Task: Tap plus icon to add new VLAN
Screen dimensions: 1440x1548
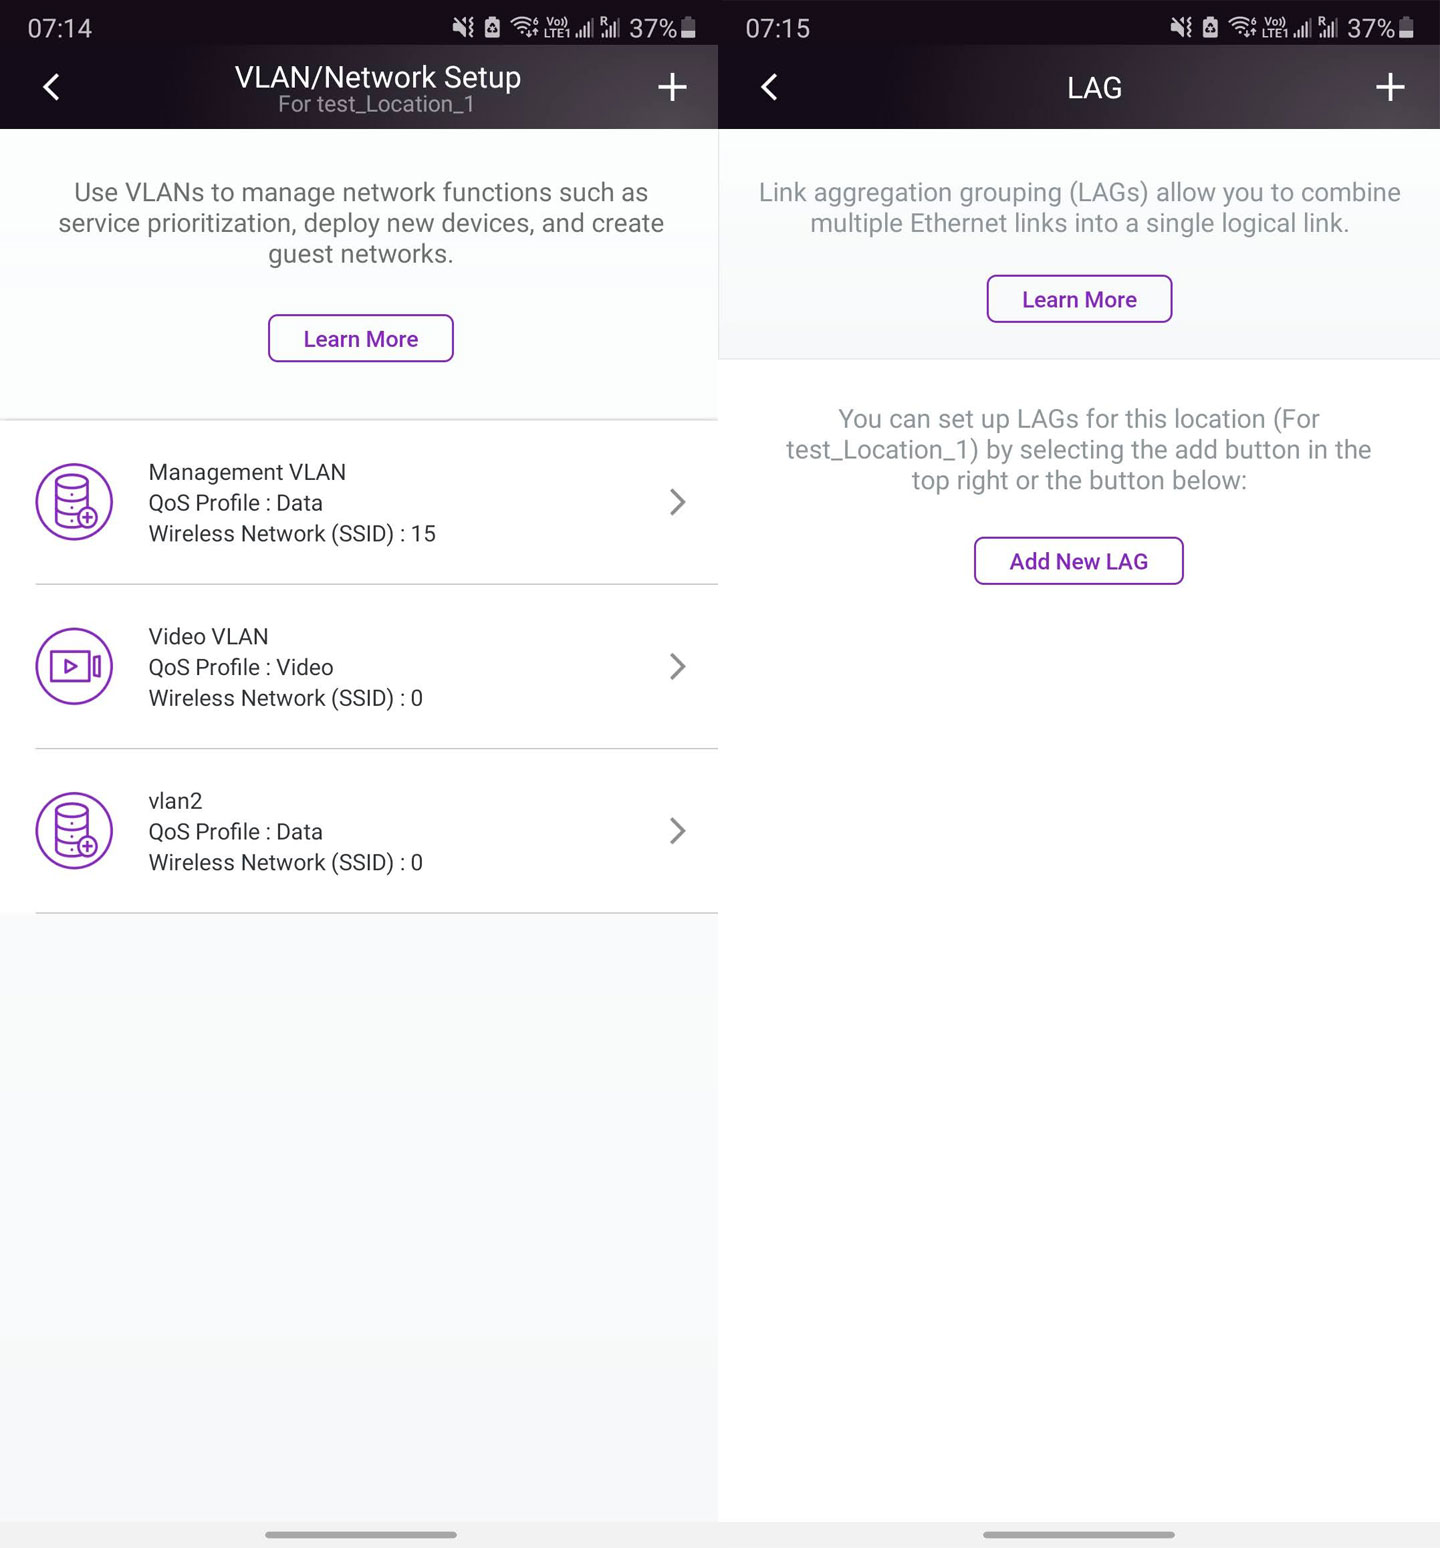Action: 672,87
